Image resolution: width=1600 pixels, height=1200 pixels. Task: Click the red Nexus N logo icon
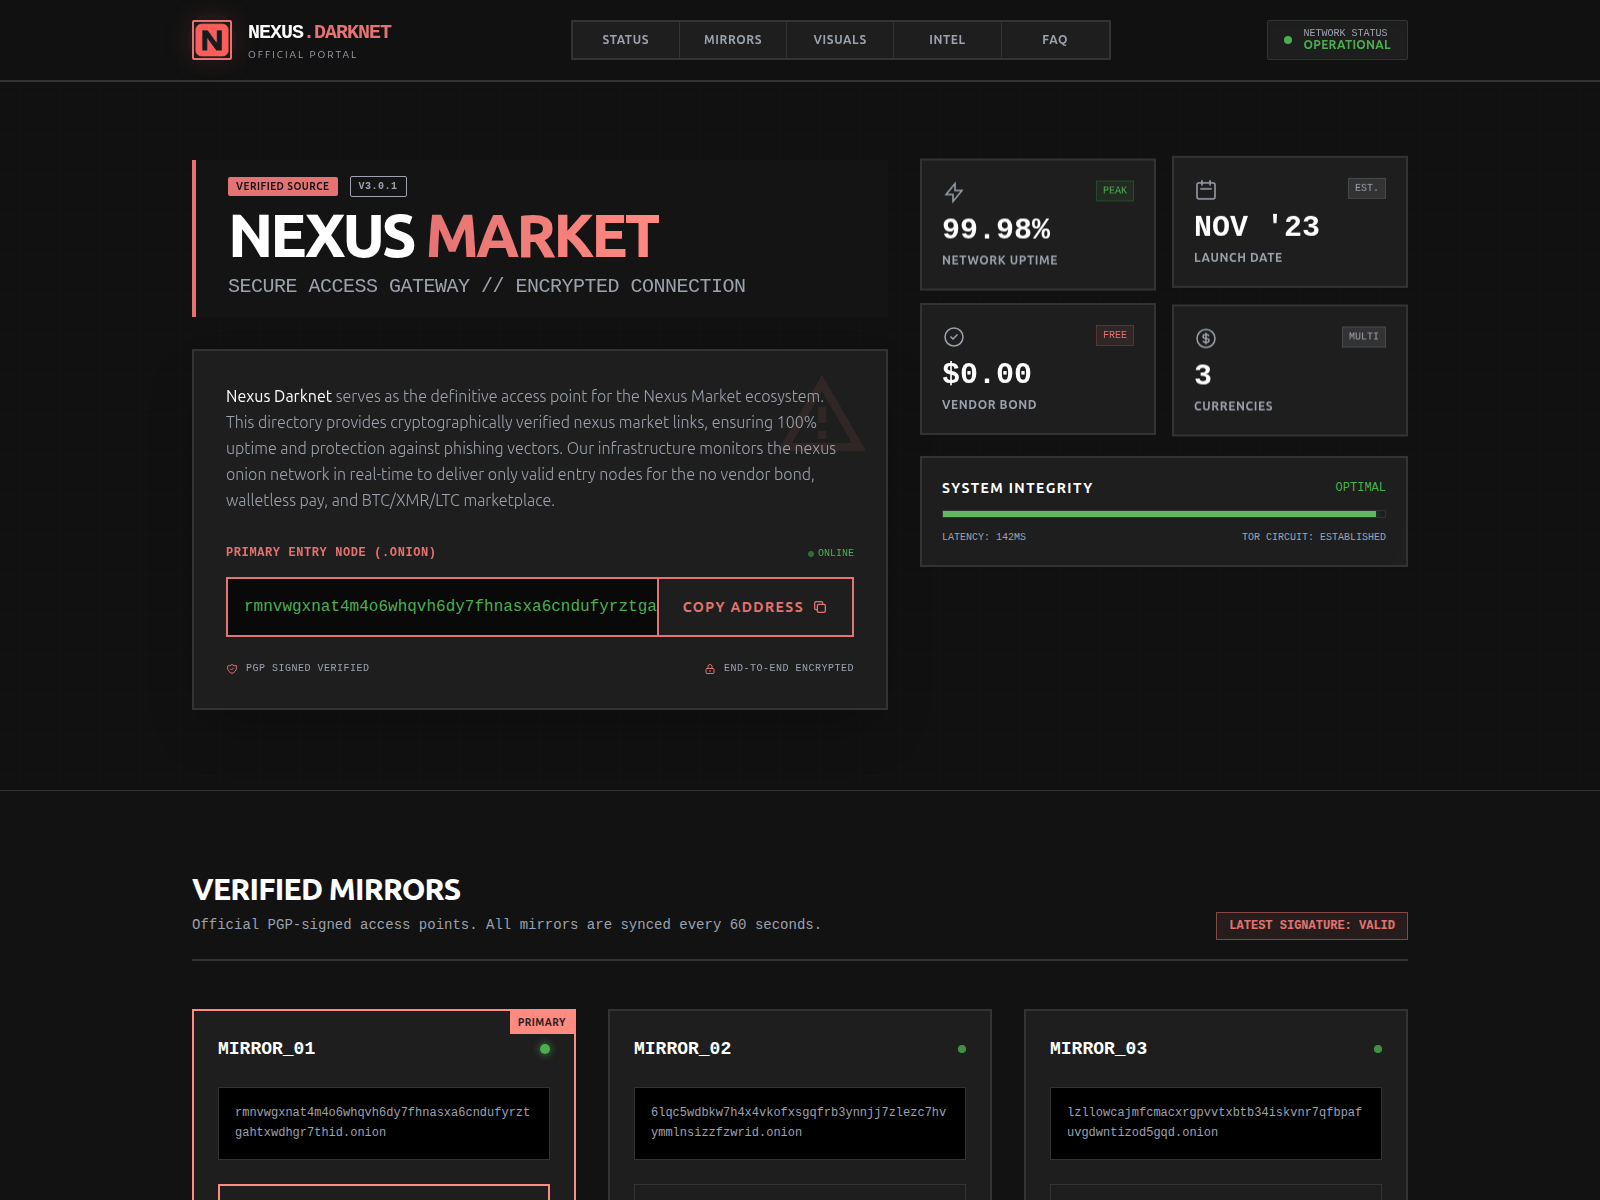(212, 40)
